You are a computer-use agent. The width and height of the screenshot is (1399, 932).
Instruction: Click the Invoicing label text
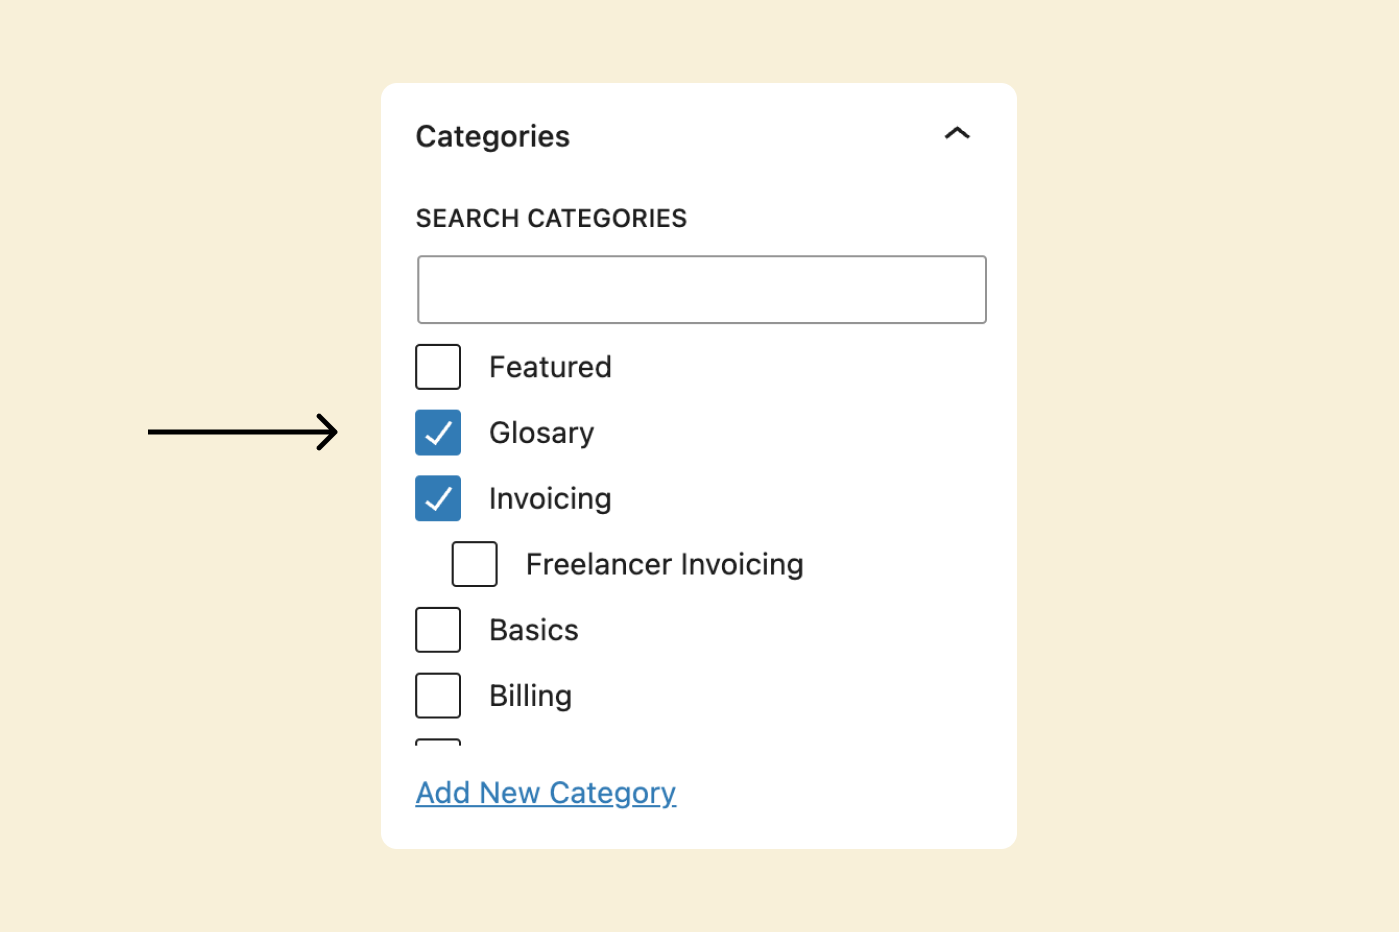coord(550,499)
